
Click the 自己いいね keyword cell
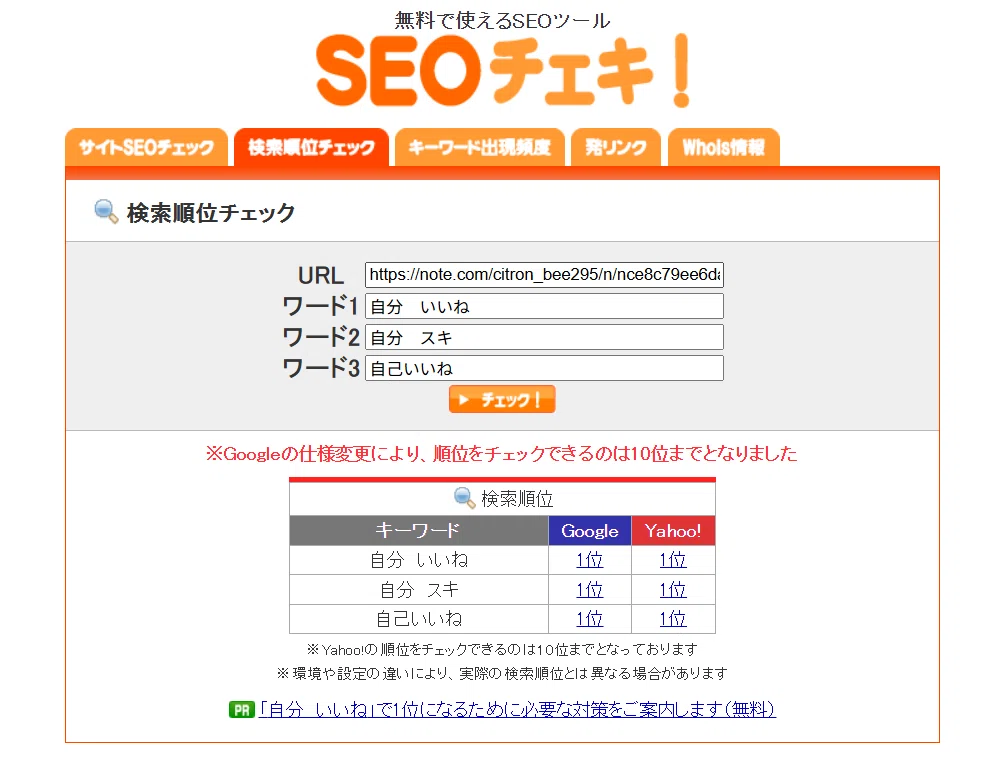[x=419, y=619]
